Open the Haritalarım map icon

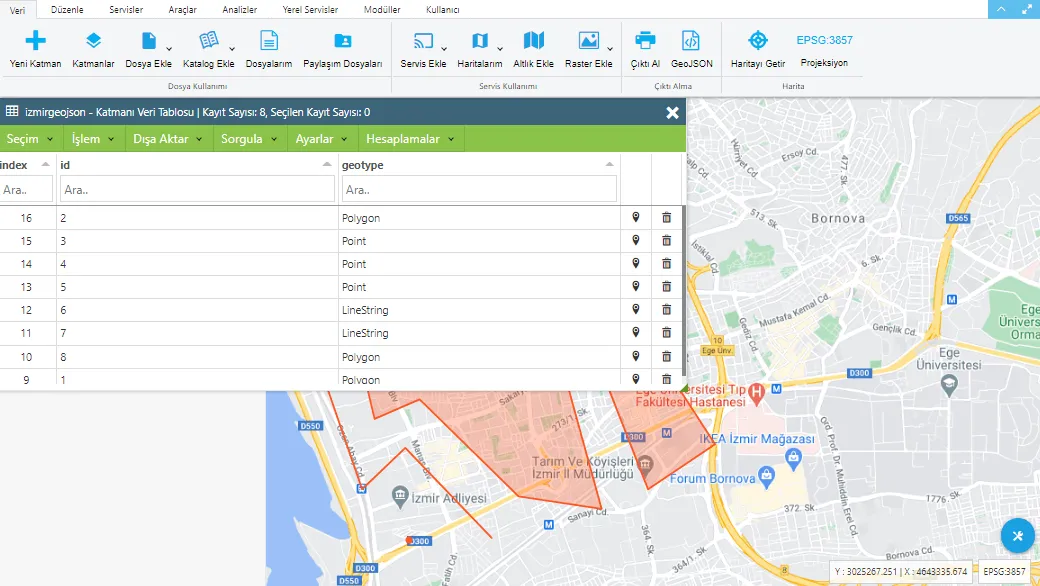(480, 40)
